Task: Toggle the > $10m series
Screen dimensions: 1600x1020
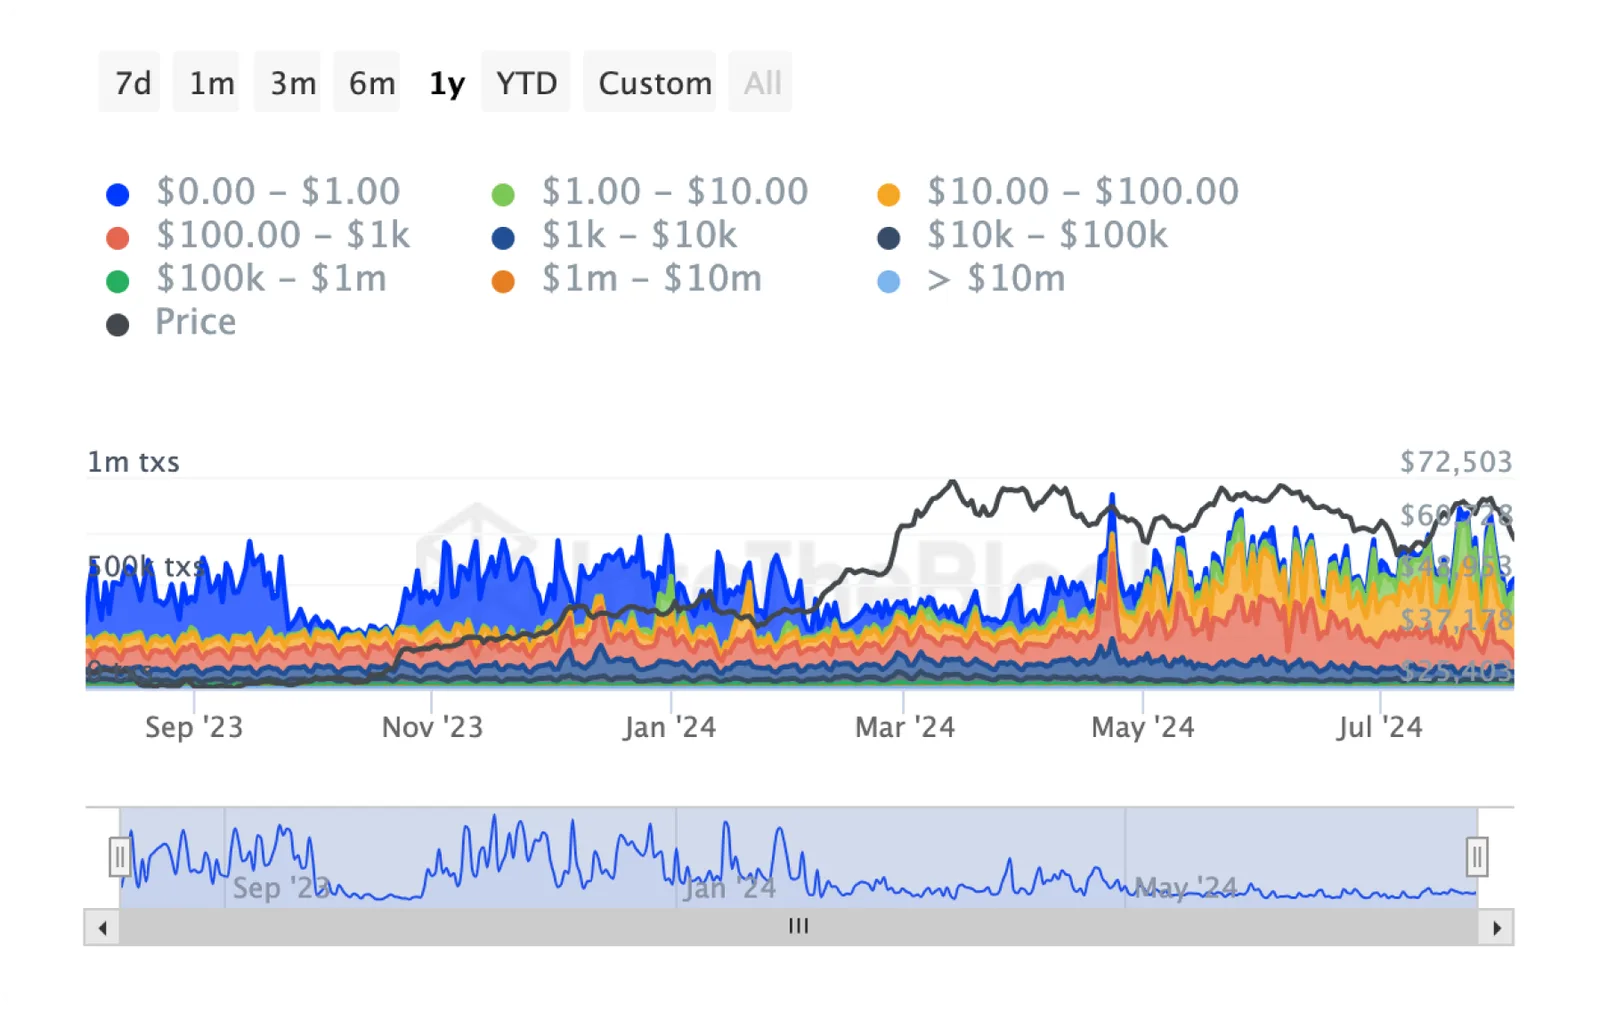Action: pos(971,279)
